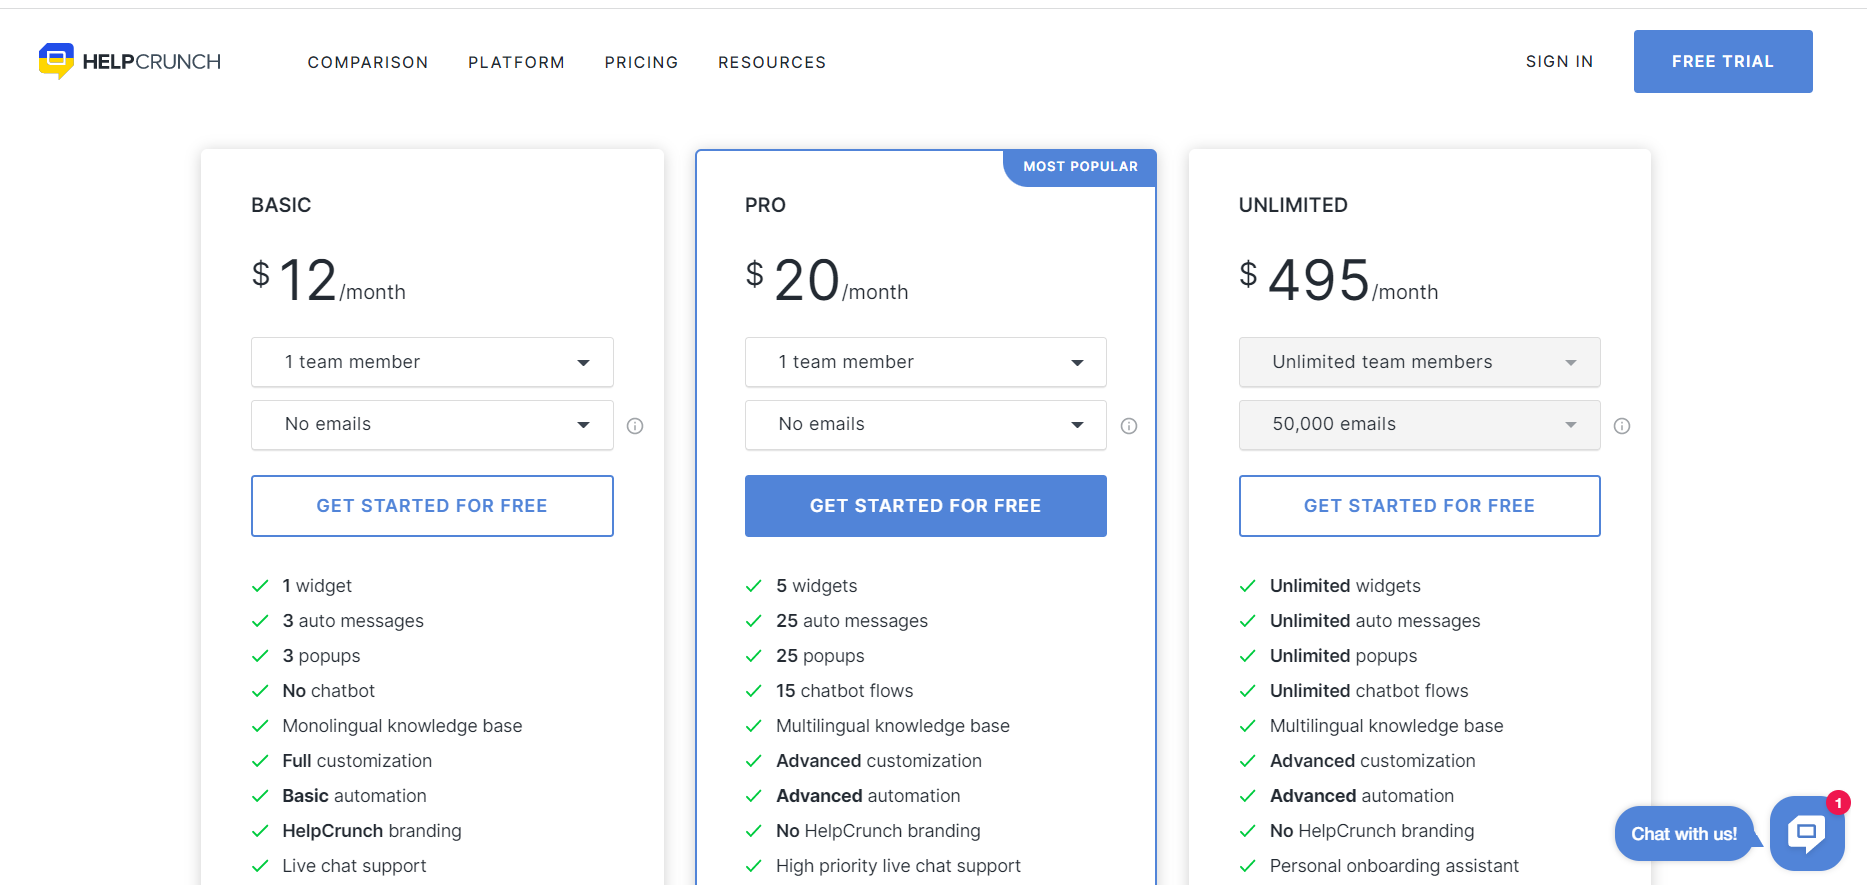Open the Comparison menu
The image size is (1867, 885).
point(368,62)
